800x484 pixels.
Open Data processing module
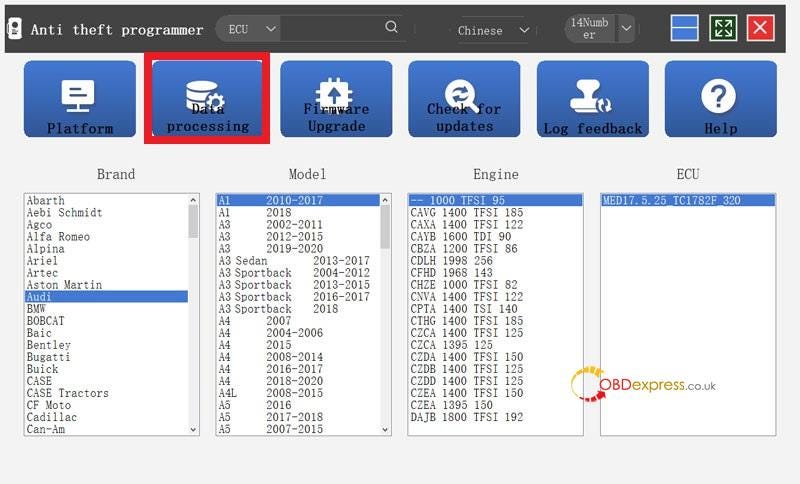207,98
